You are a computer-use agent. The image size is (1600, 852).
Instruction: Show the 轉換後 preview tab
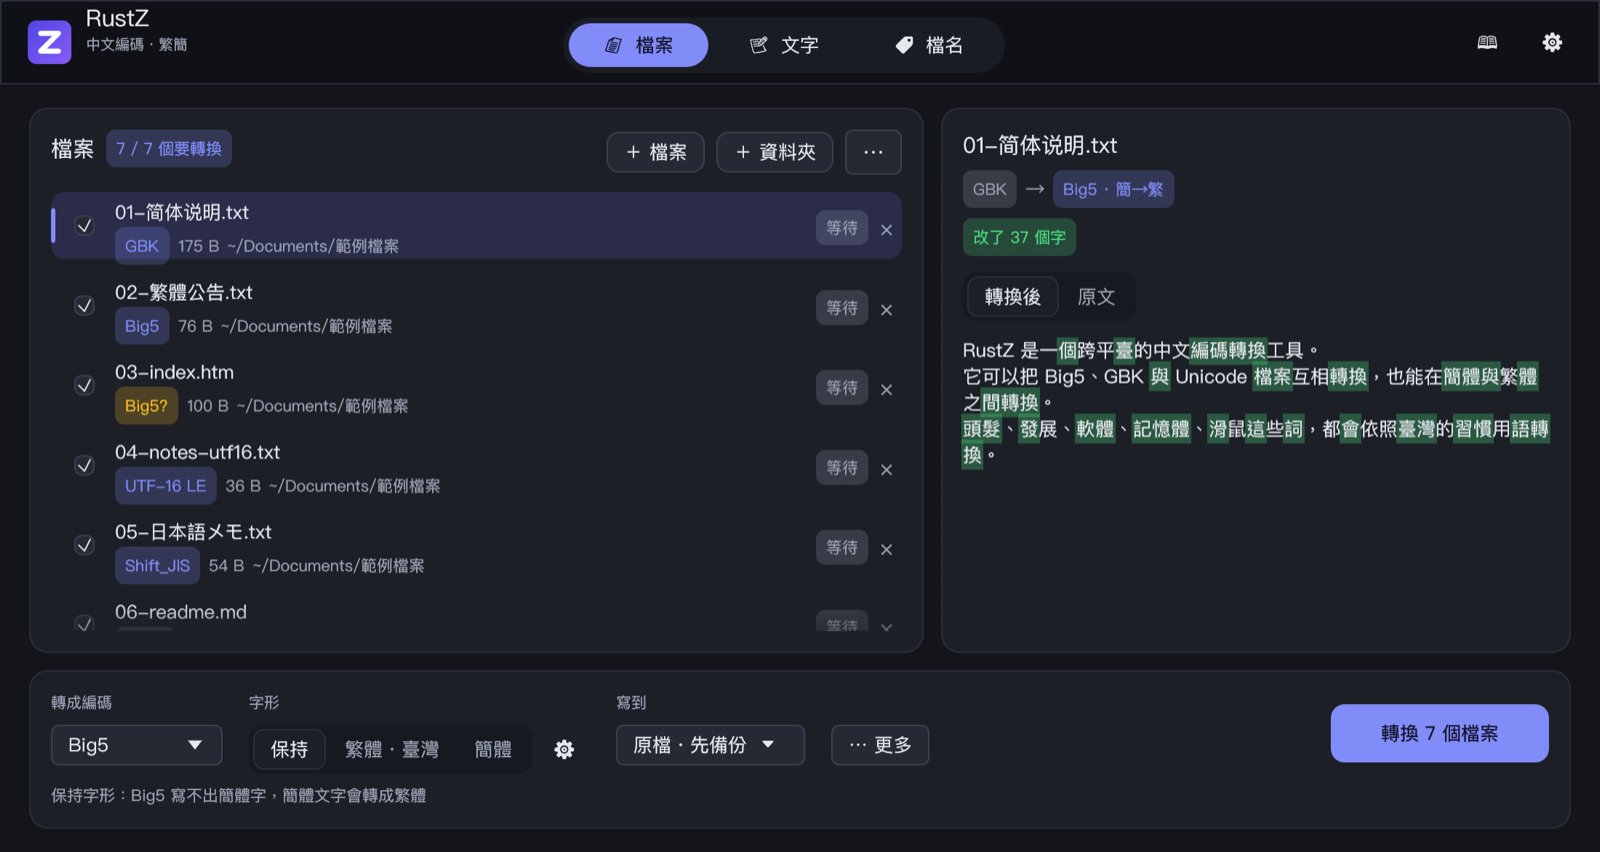pyautogui.click(x=1012, y=297)
